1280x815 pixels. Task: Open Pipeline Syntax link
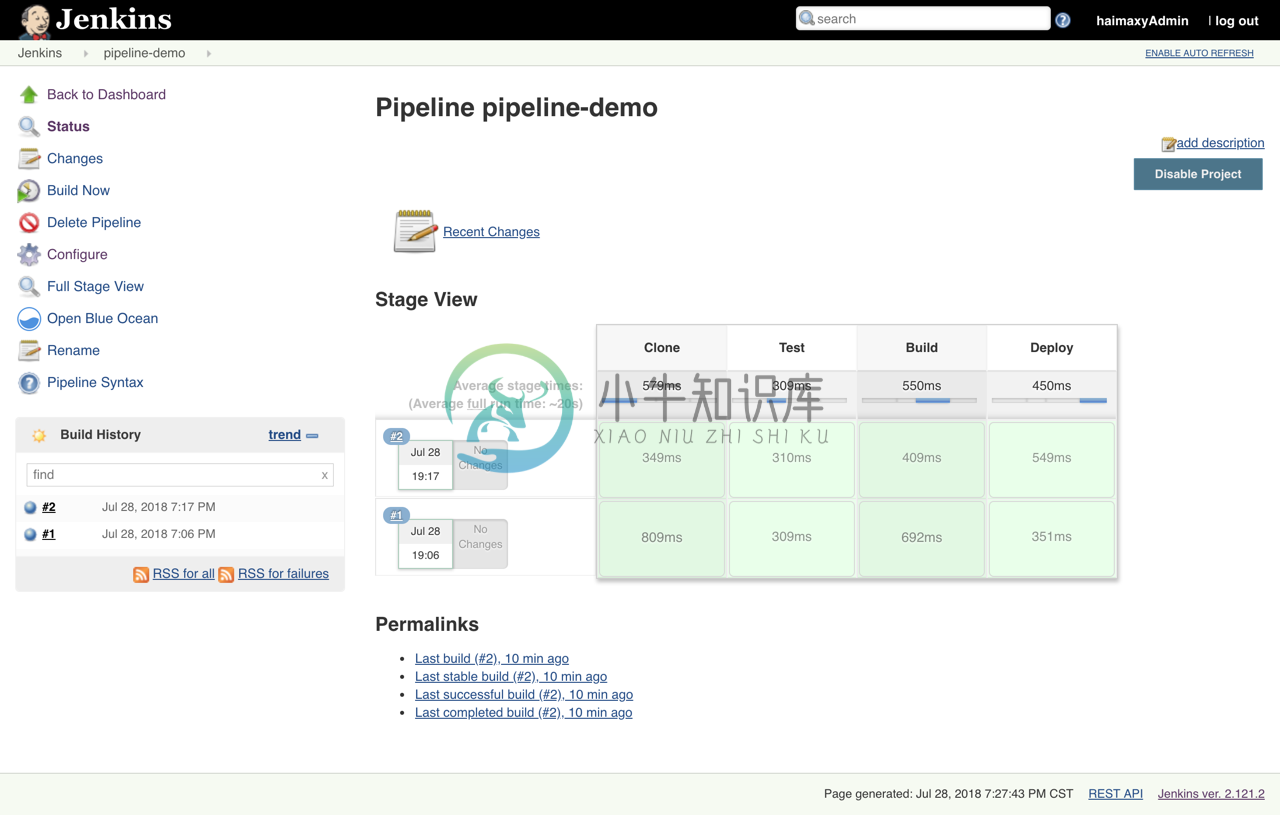point(95,383)
